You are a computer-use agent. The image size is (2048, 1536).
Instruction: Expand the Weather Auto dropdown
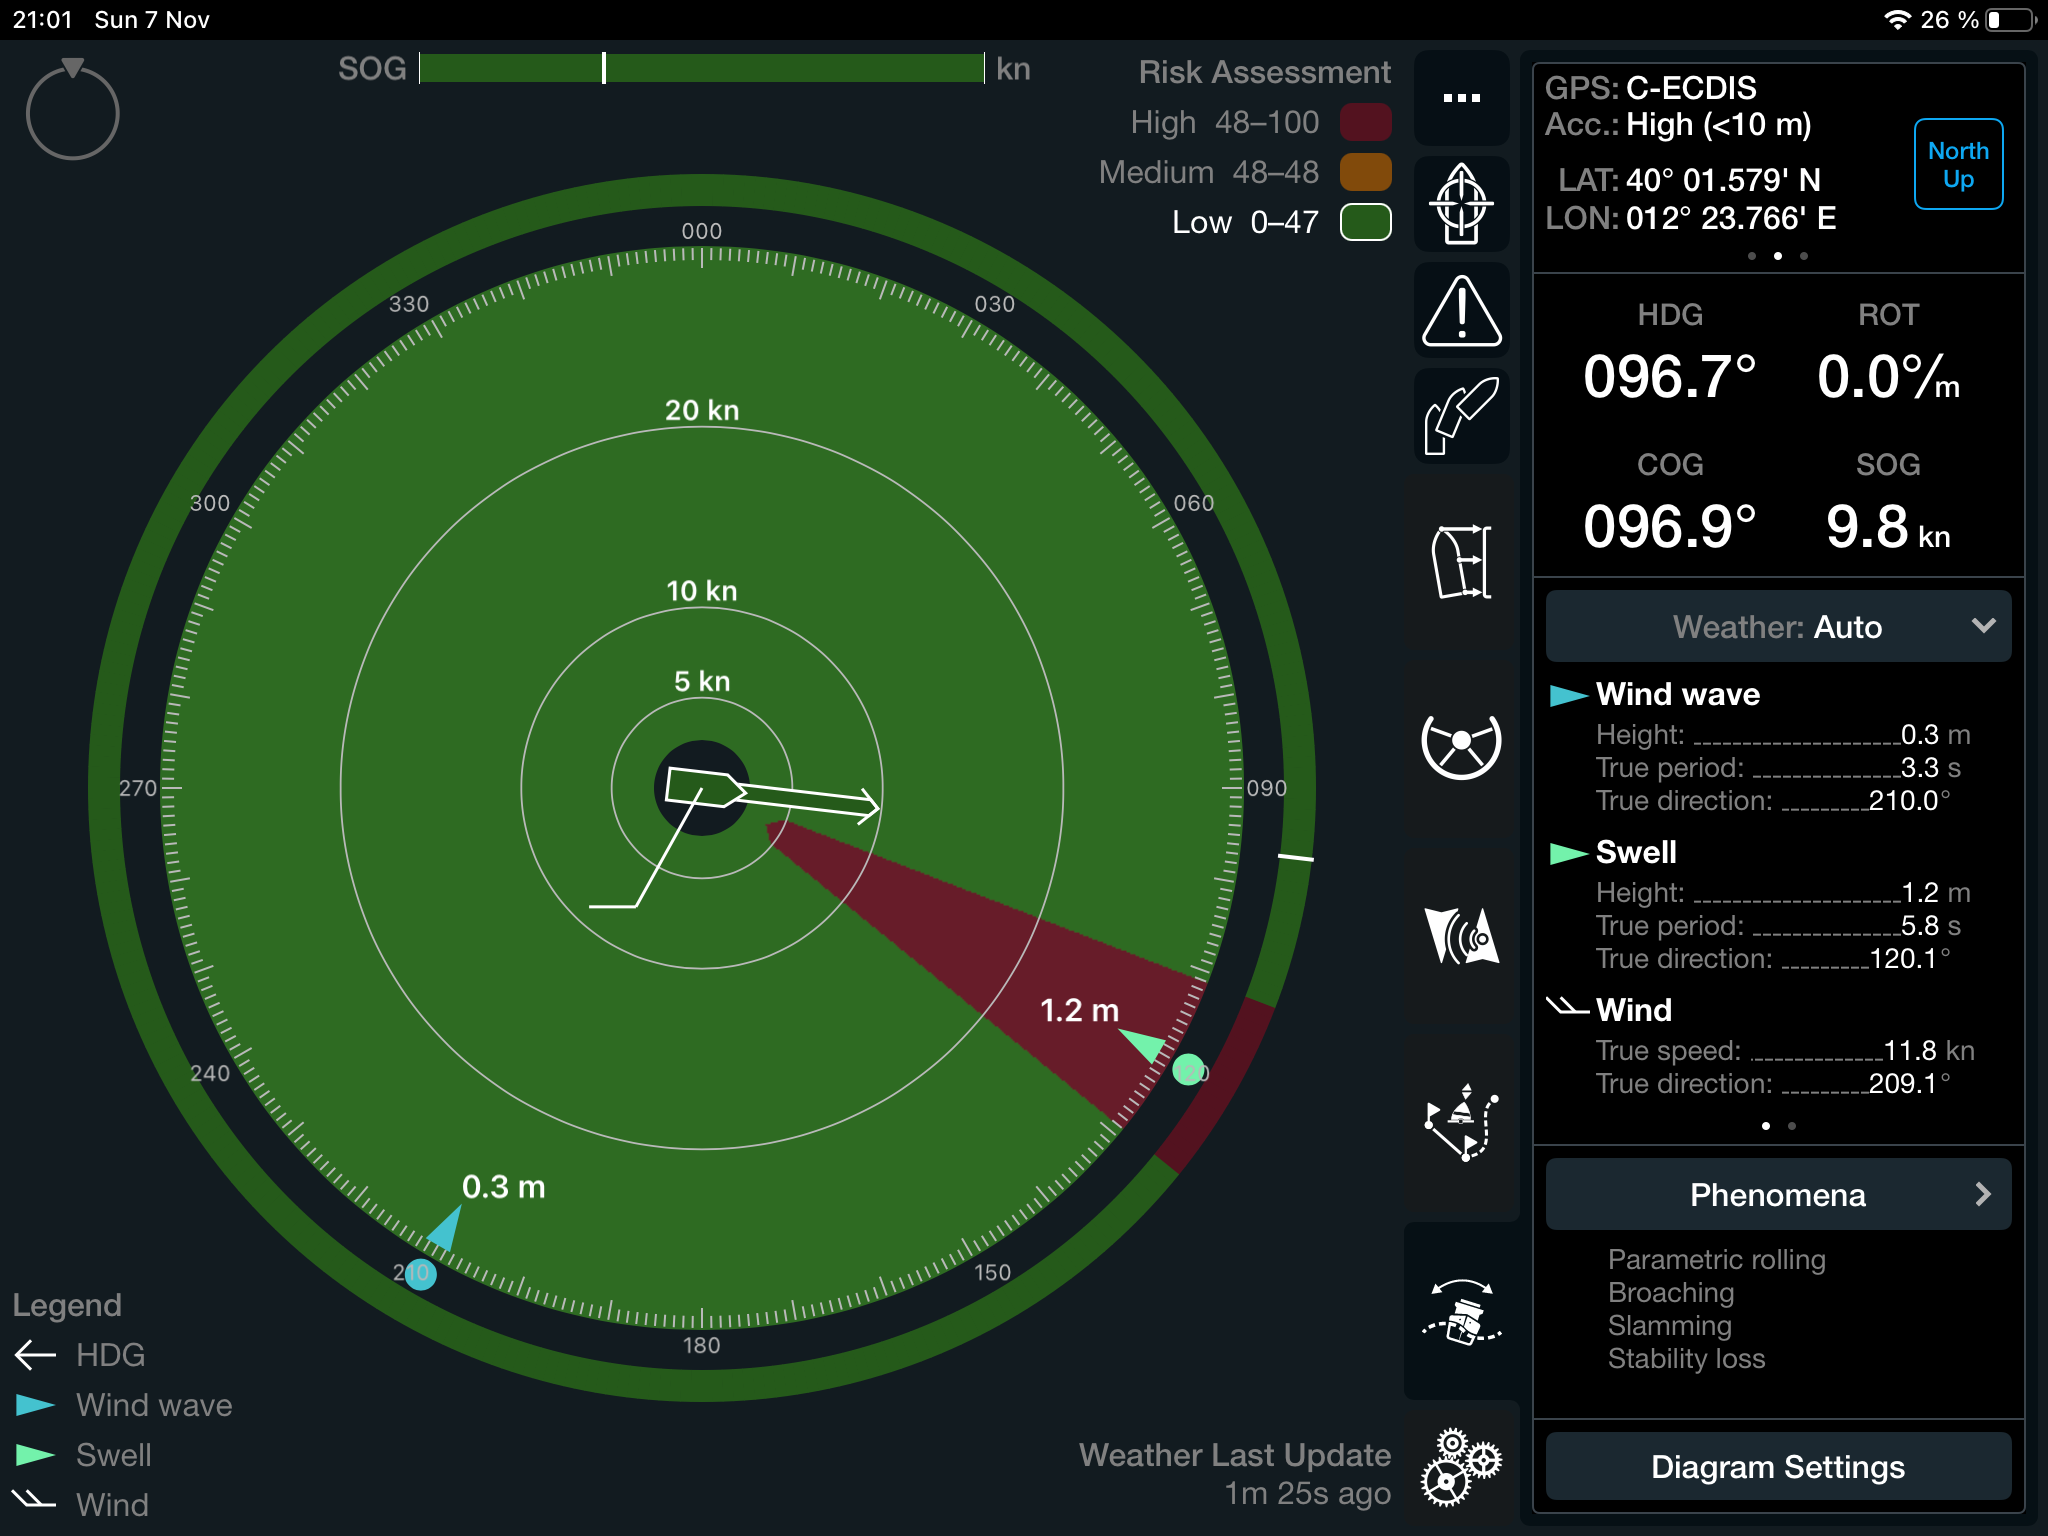[1778, 627]
